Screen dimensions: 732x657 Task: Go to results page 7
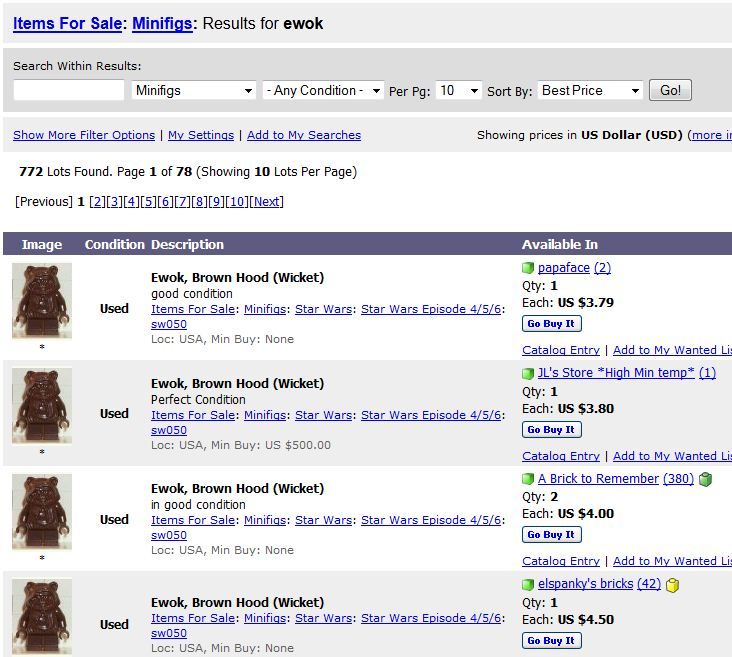[x=182, y=202]
